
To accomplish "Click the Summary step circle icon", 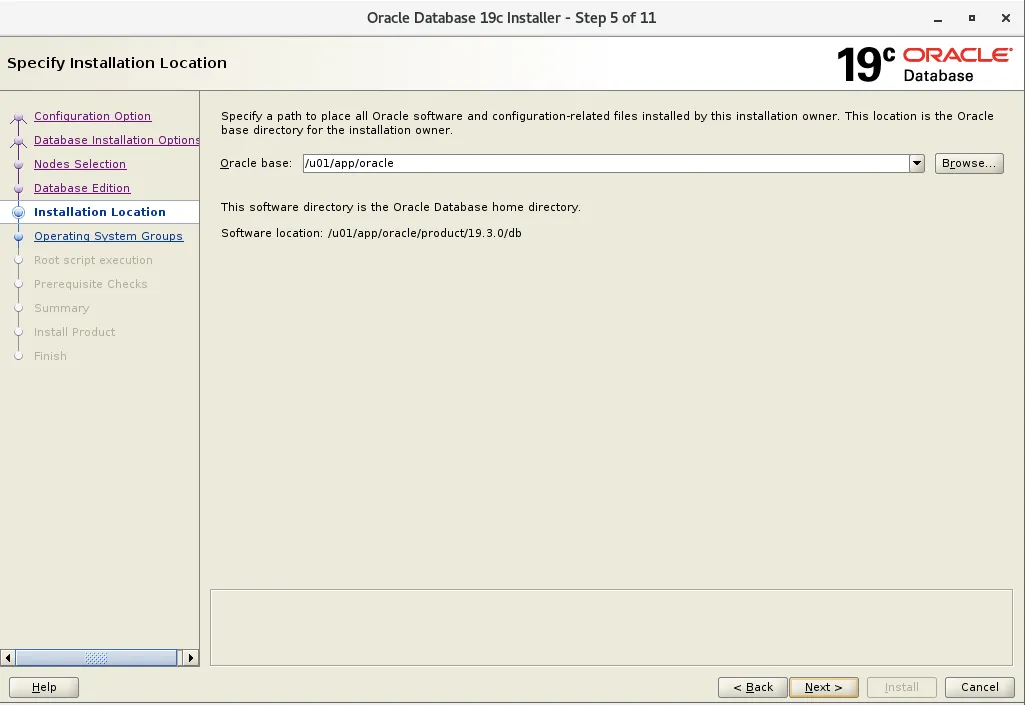I will pos(17,308).
